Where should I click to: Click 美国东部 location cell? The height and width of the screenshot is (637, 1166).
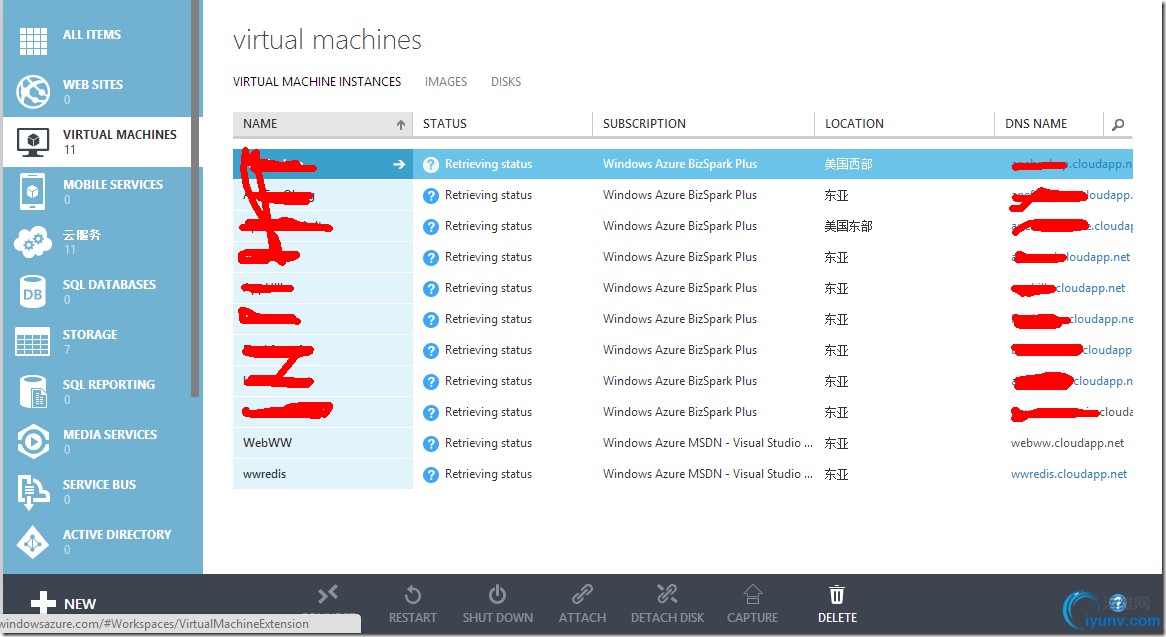pyautogui.click(x=848, y=226)
